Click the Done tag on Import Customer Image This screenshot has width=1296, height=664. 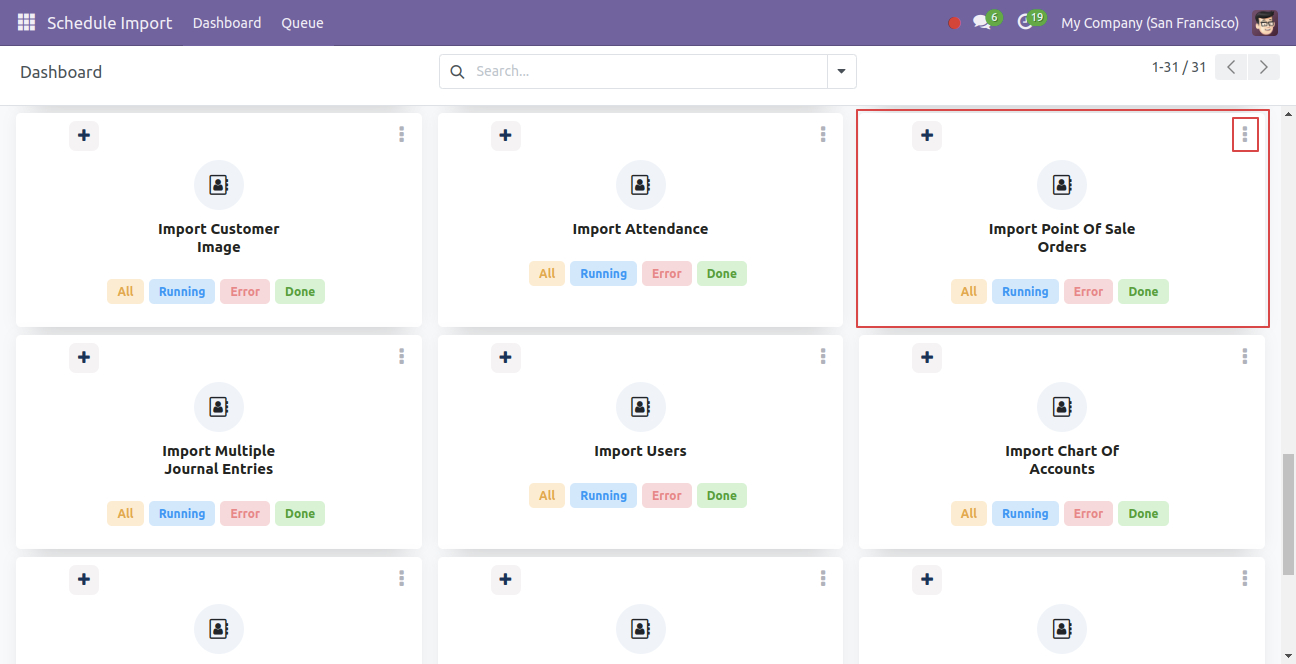[300, 292]
